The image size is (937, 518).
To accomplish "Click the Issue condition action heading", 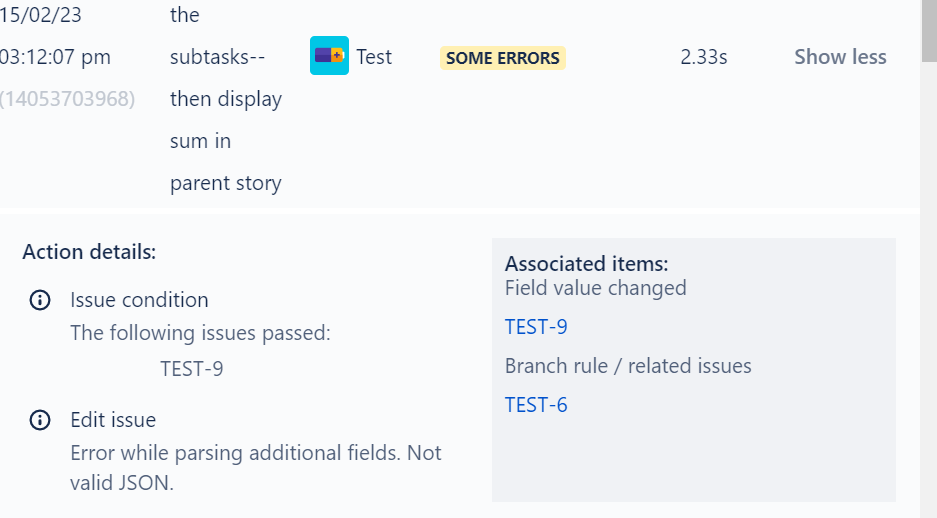I will coord(139,300).
